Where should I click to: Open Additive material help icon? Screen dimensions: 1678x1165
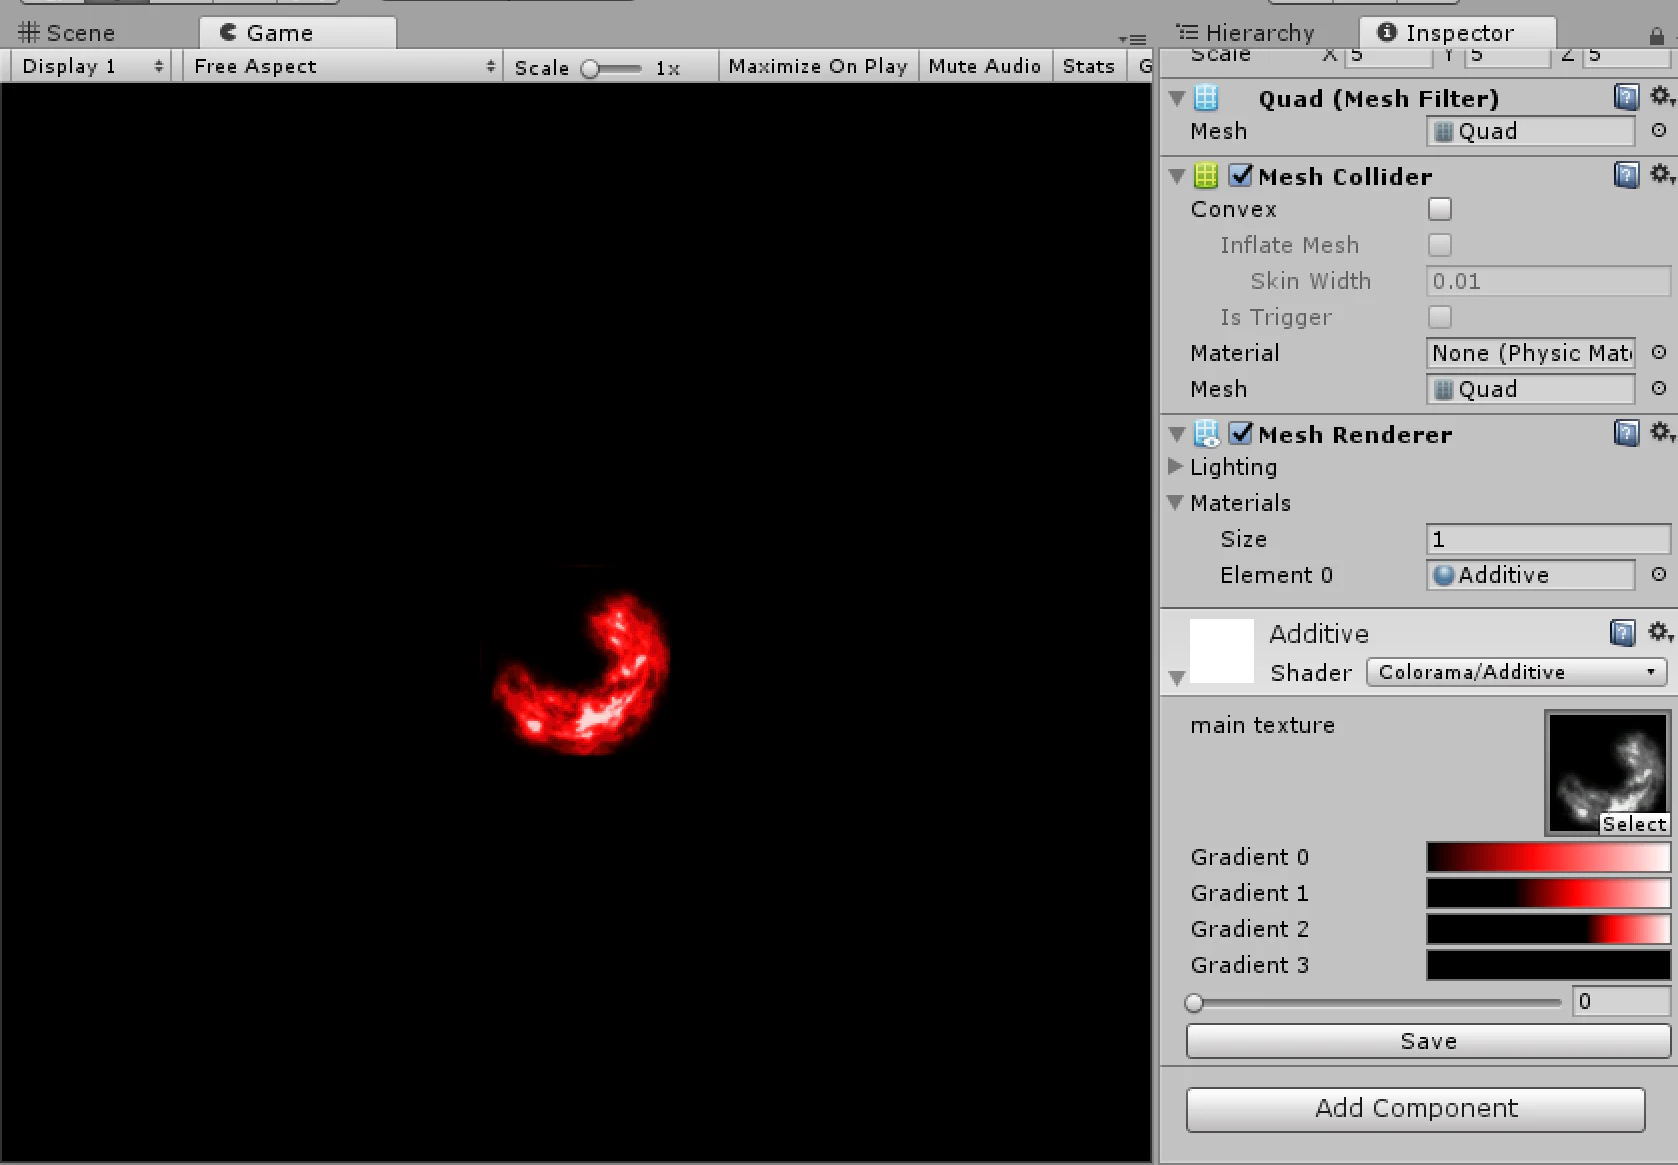pos(1623,632)
